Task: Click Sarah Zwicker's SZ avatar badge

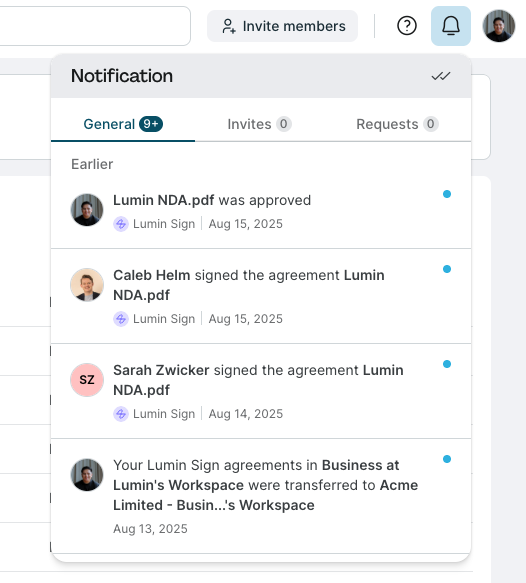Action: coord(87,380)
